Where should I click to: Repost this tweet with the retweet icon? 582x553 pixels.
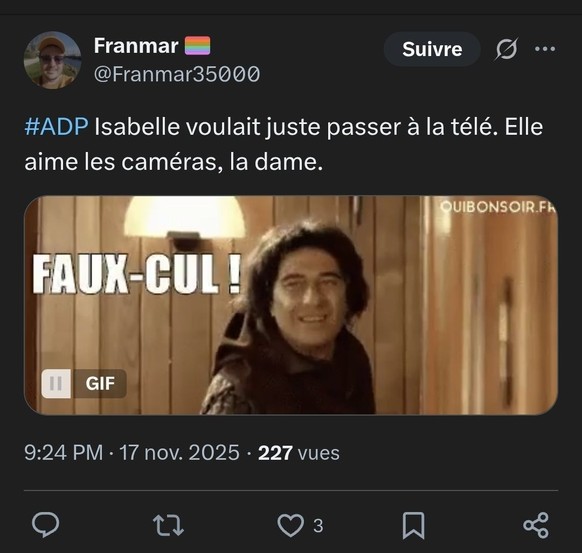point(168,526)
